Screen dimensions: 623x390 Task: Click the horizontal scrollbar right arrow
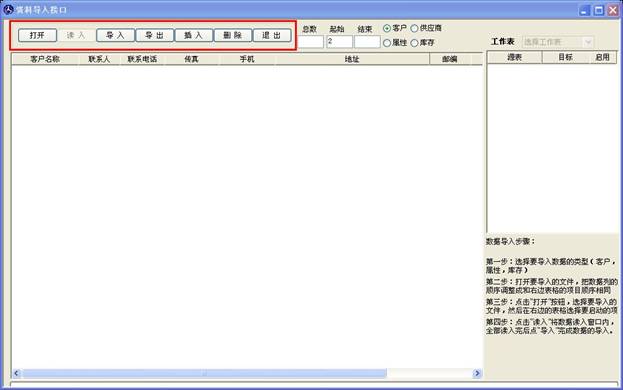coord(477,373)
